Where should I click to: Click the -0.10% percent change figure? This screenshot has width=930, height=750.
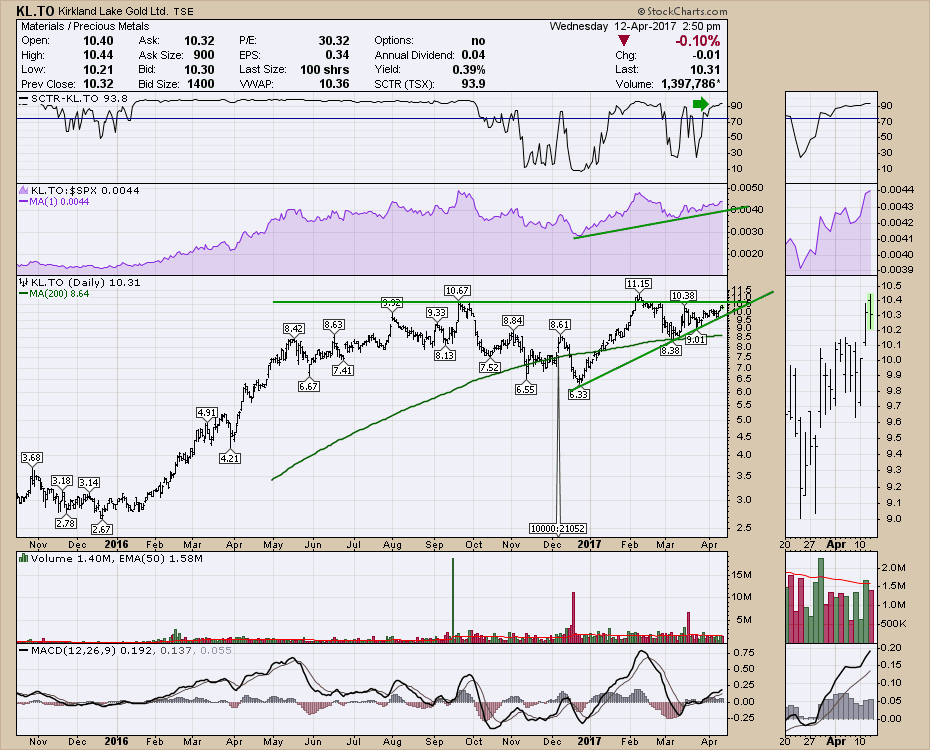[x=698, y=41]
